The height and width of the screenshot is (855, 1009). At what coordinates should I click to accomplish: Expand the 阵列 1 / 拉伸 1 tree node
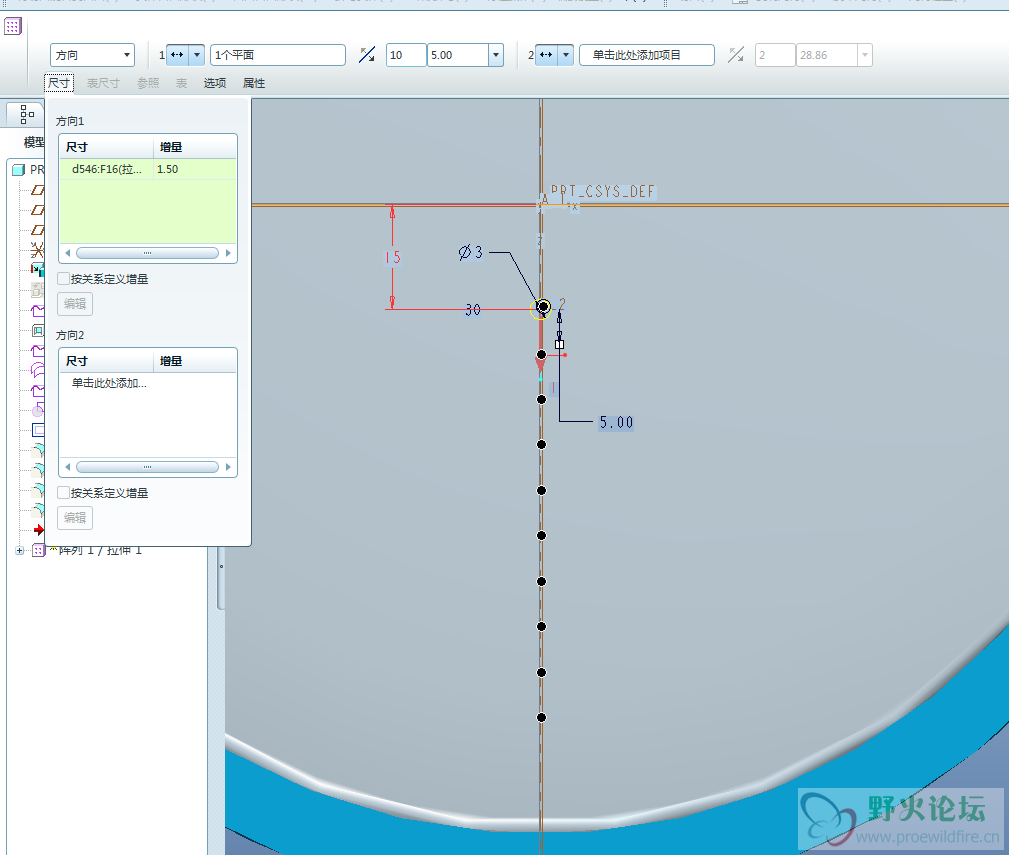tap(19, 551)
